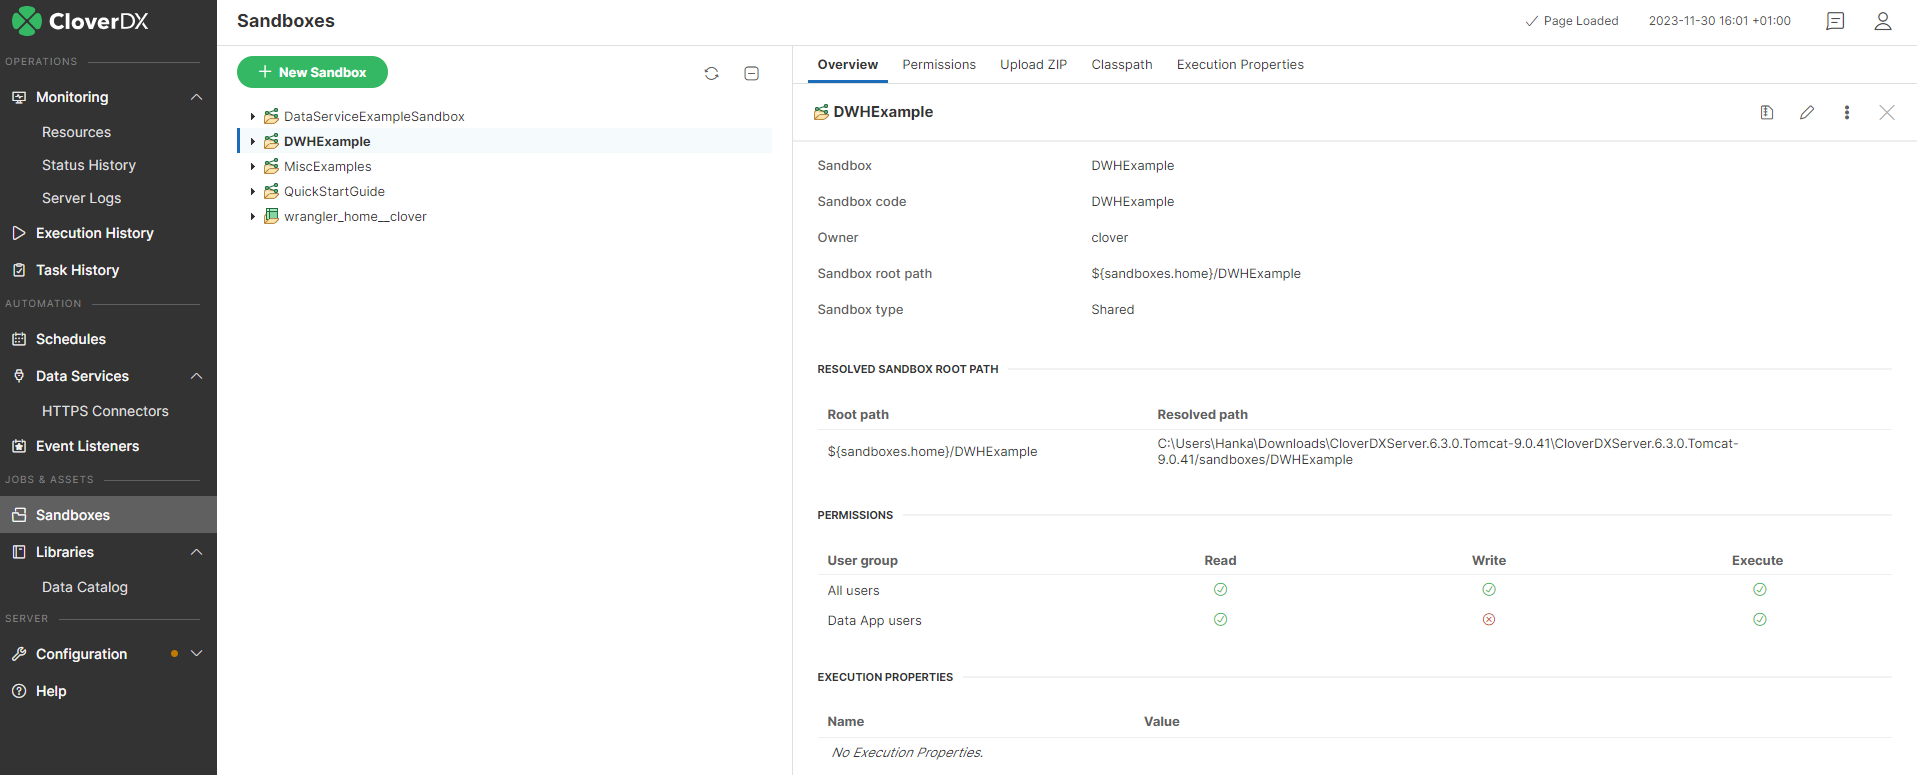Select MiscExamples sandbox in tree
Image resolution: width=1917 pixels, height=775 pixels.
[327, 167]
